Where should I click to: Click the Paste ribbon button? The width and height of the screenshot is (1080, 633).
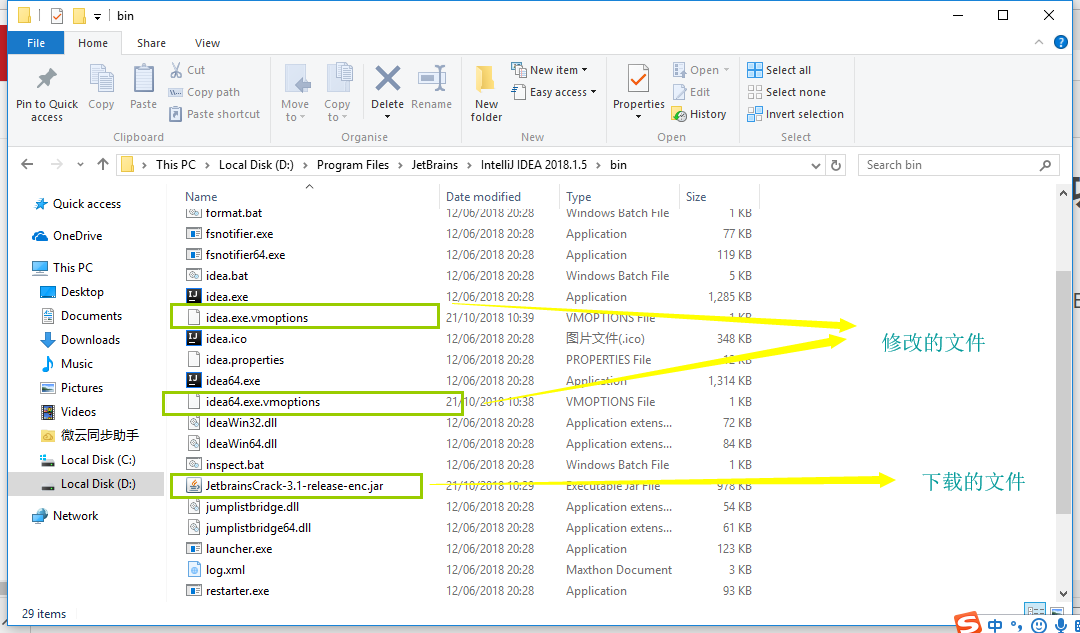[x=143, y=87]
